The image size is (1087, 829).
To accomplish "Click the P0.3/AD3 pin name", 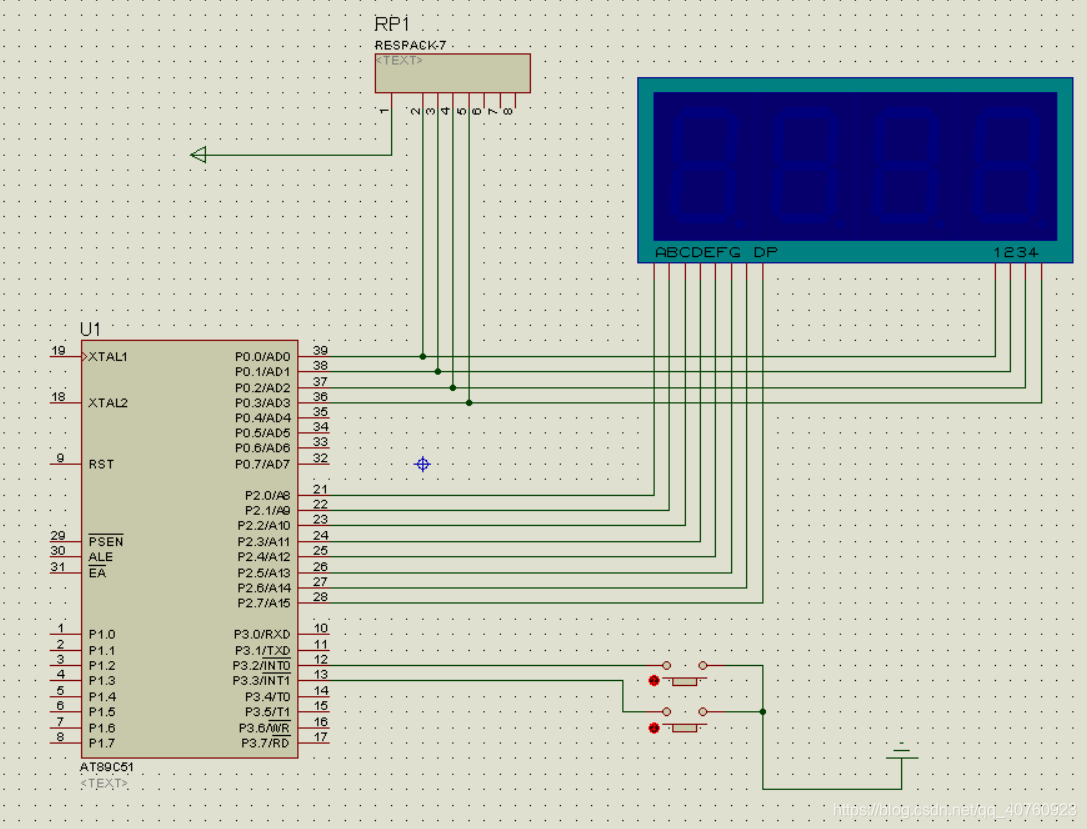I will (263, 403).
